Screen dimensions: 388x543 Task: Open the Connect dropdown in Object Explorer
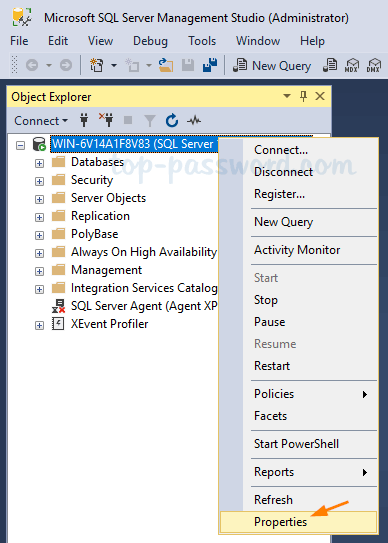click(x=41, y=121)
